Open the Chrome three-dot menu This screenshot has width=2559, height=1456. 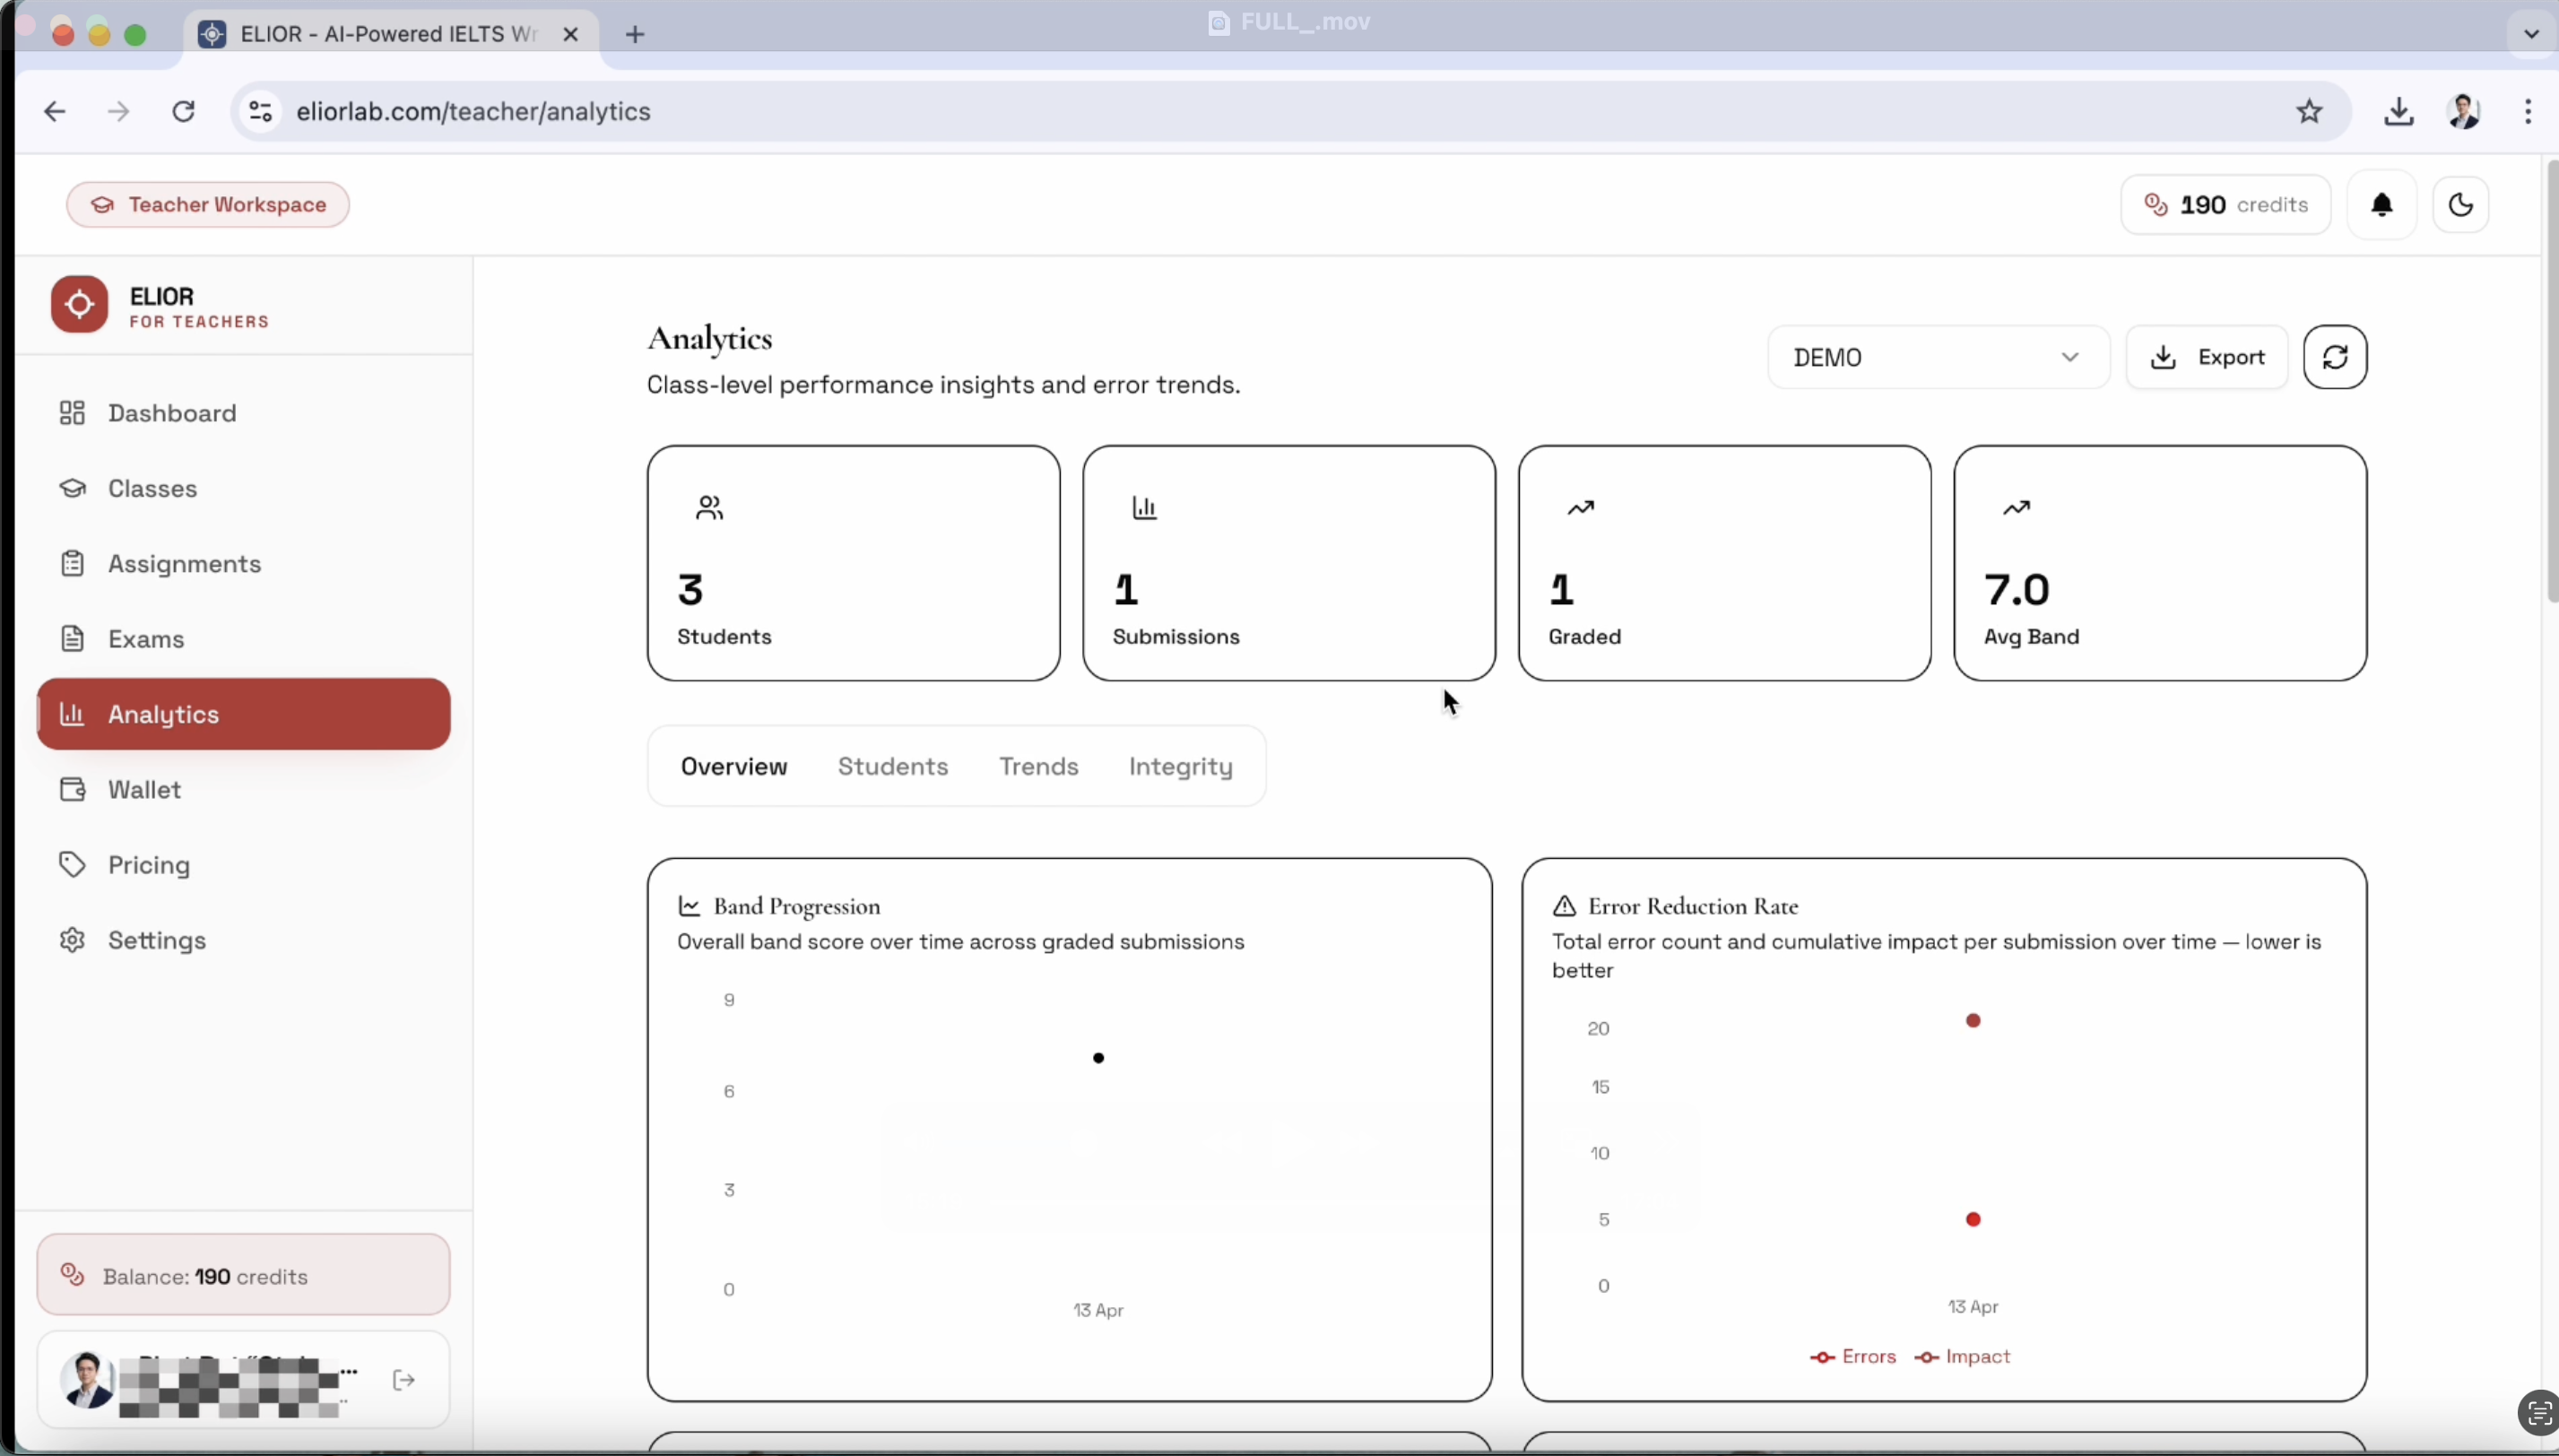coord(2527,111)
